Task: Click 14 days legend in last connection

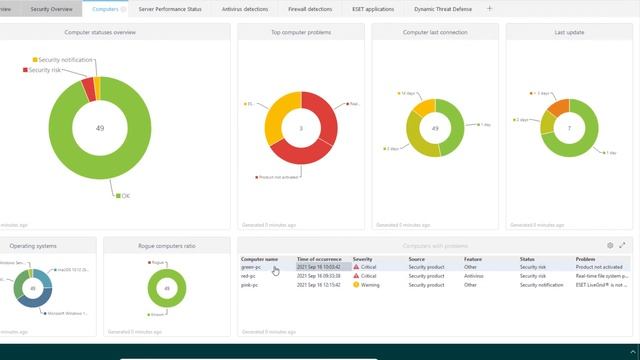Action: point(406,93)
